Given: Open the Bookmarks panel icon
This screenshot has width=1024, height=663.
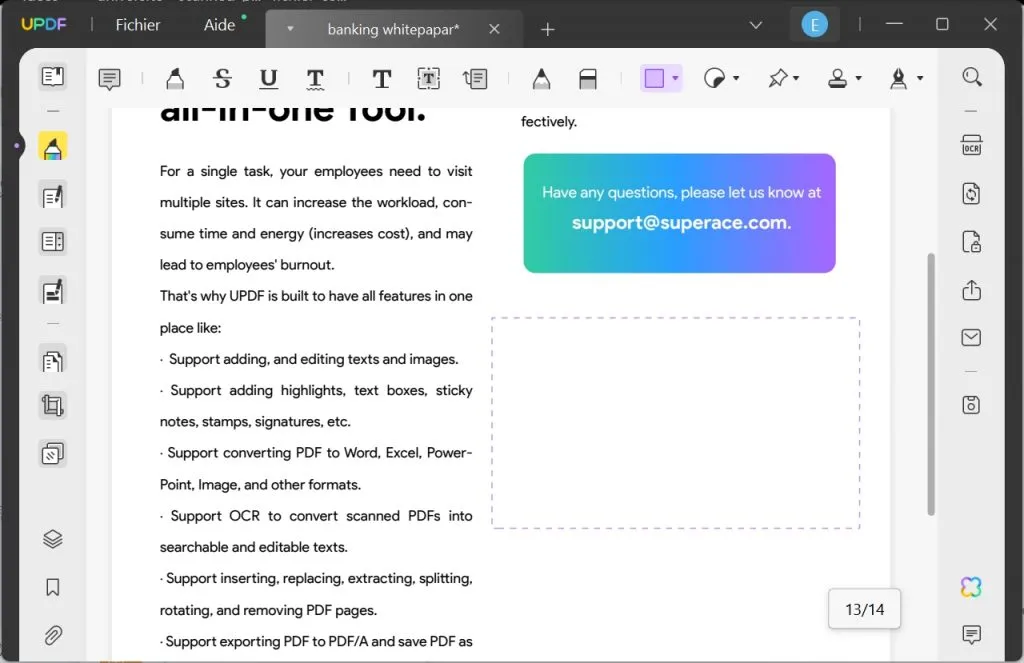Looking at the screenshot, I should pos(52,587).
